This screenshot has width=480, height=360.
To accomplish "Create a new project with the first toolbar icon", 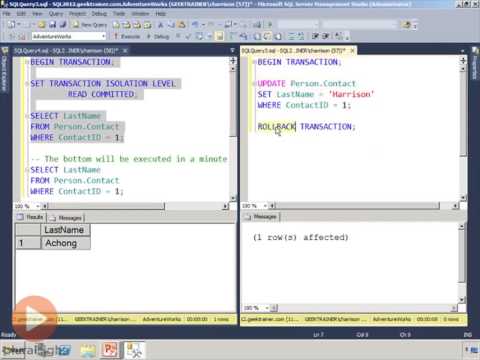I will pos(12,25).
